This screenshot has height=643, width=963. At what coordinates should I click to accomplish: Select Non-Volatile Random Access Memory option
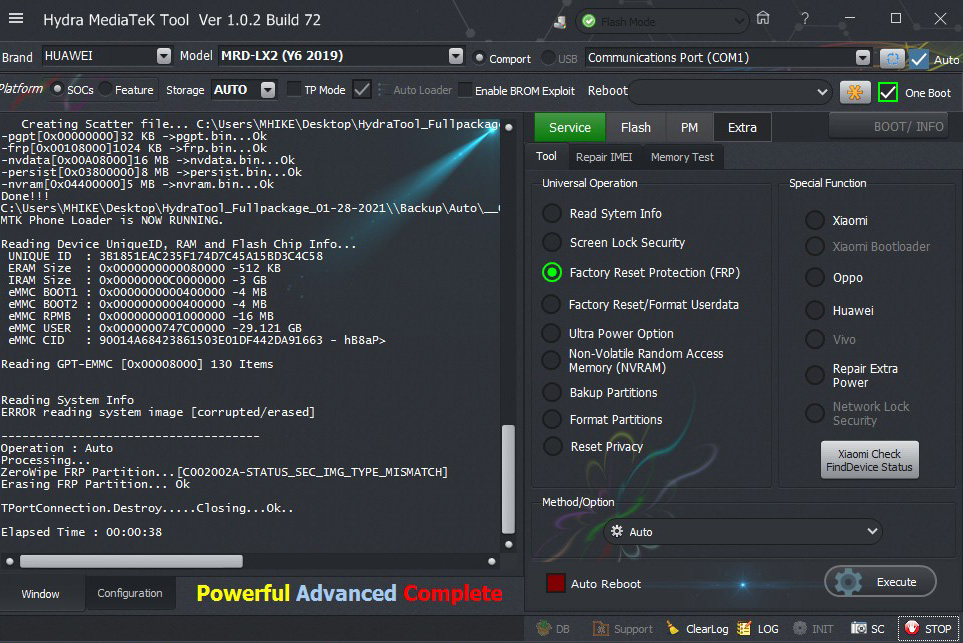(551, 360)
